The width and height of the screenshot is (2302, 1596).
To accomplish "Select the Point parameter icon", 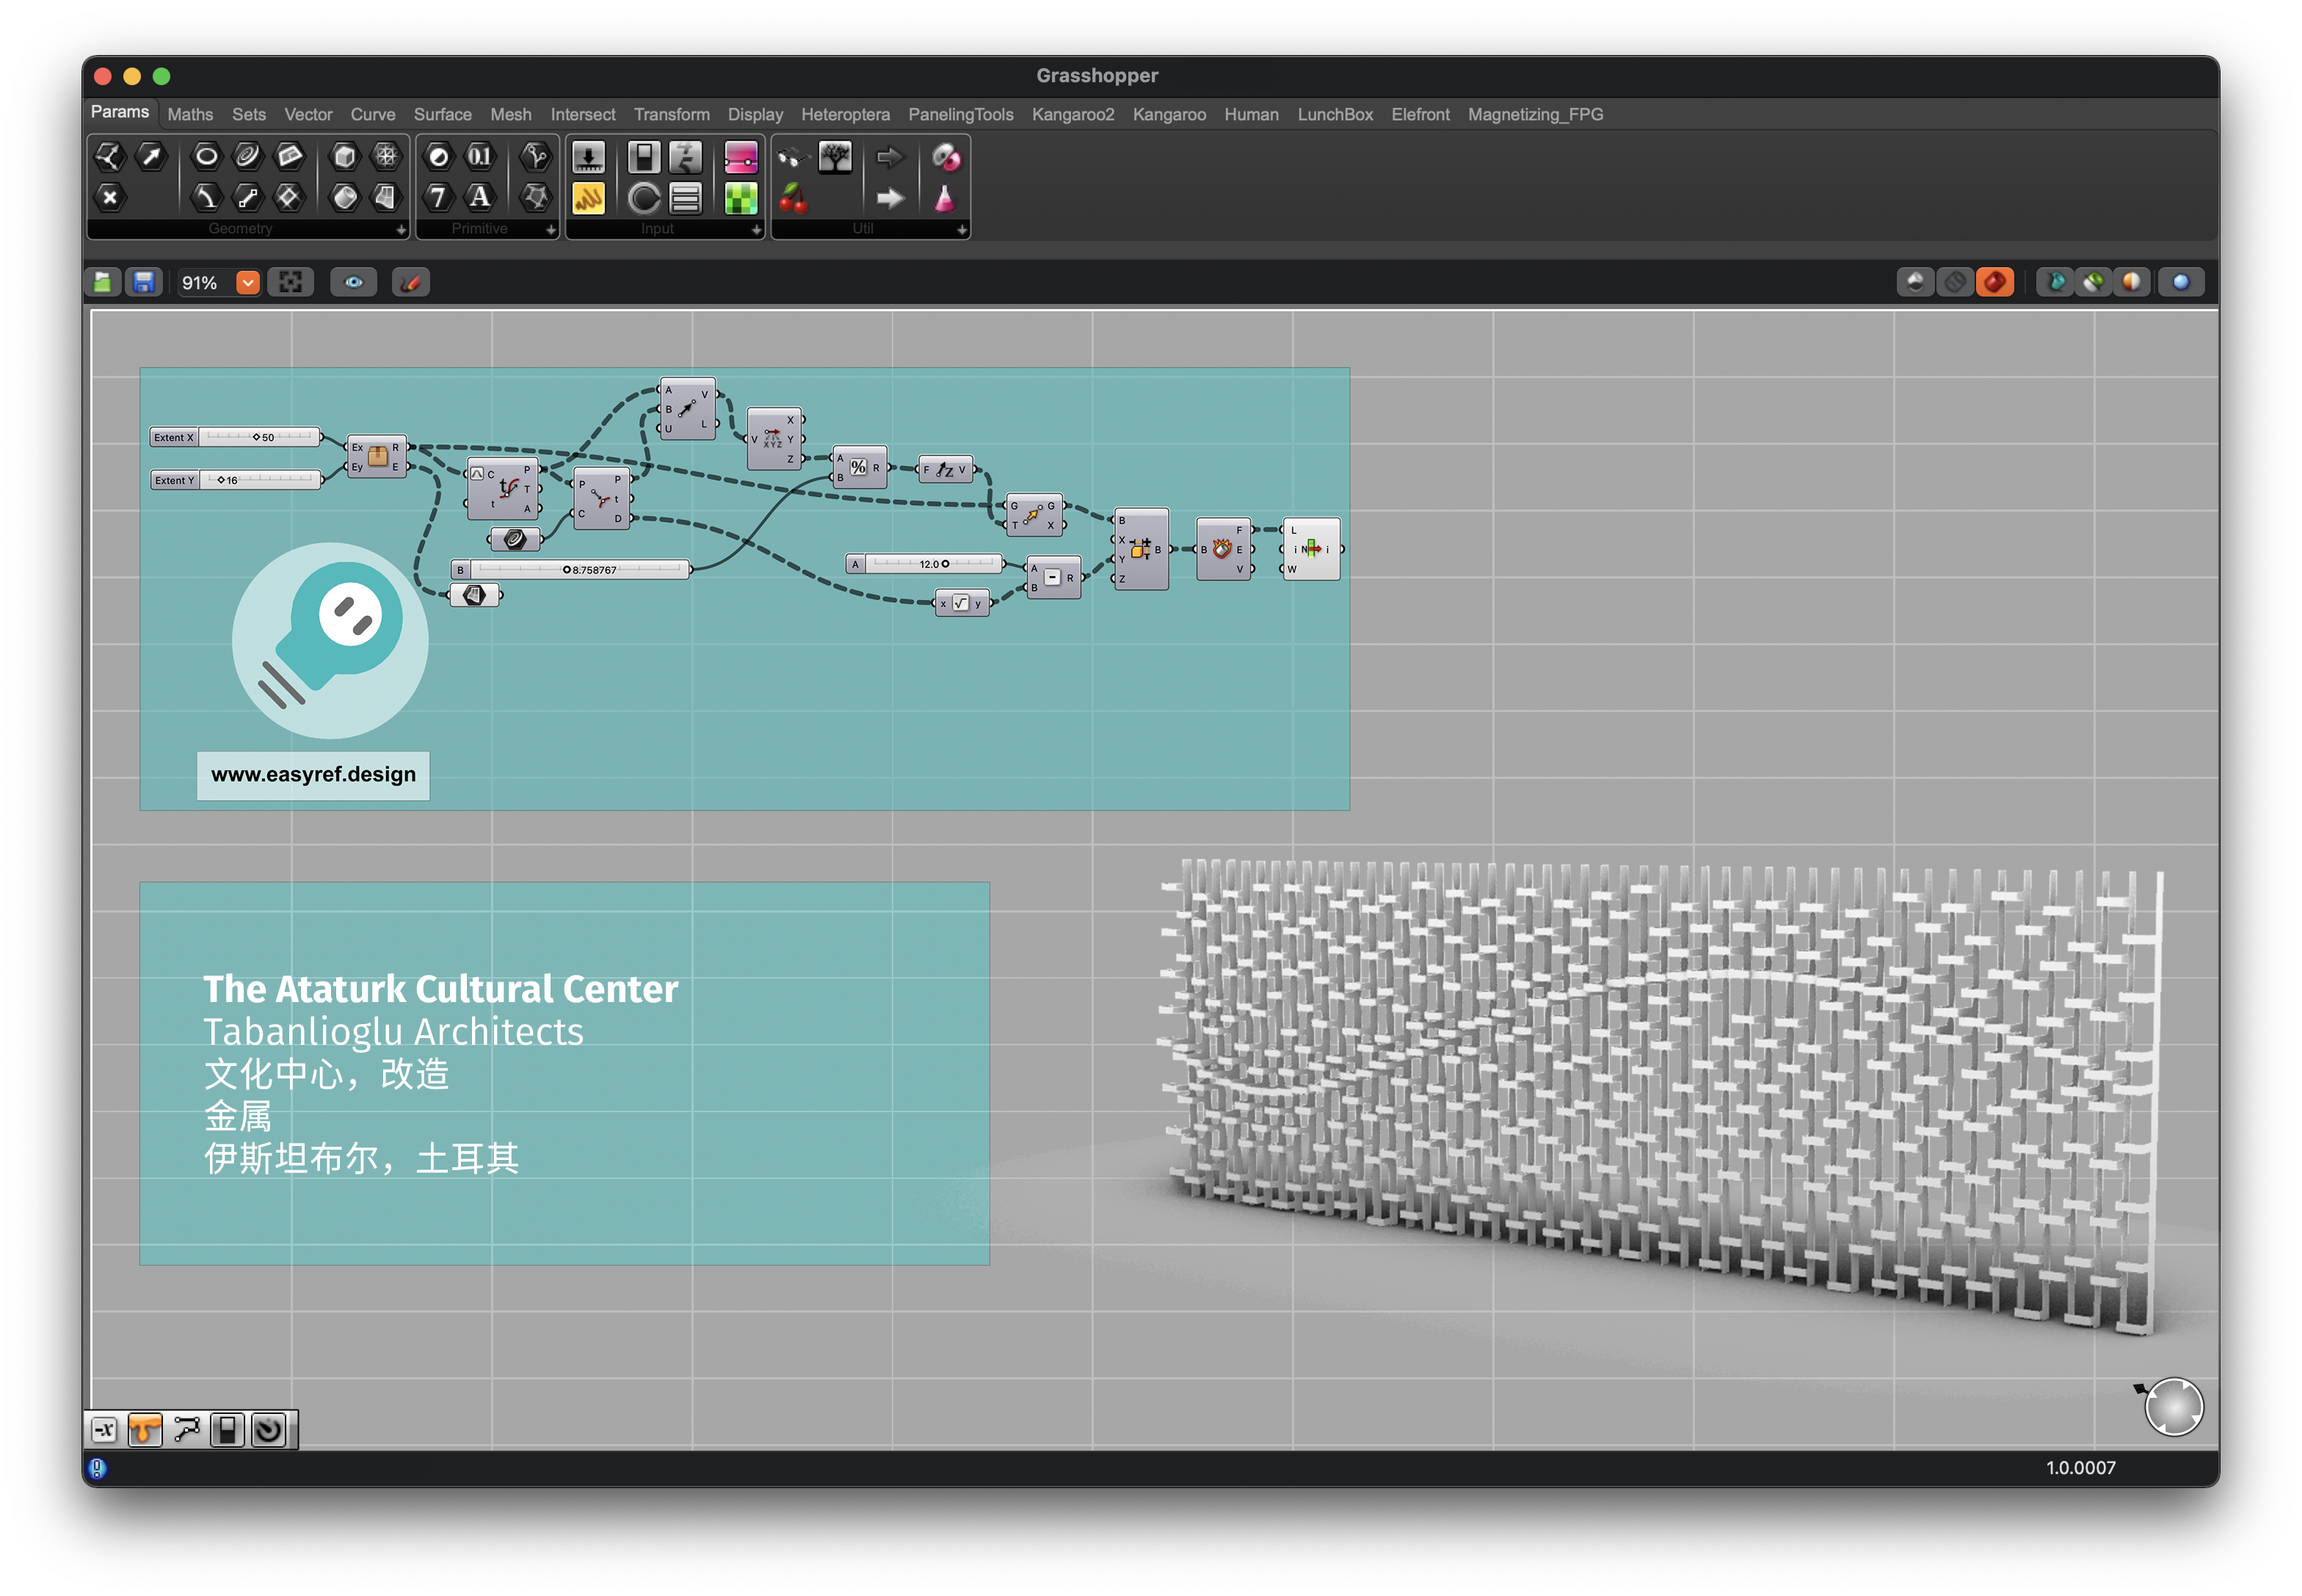I will pos(109,198).
